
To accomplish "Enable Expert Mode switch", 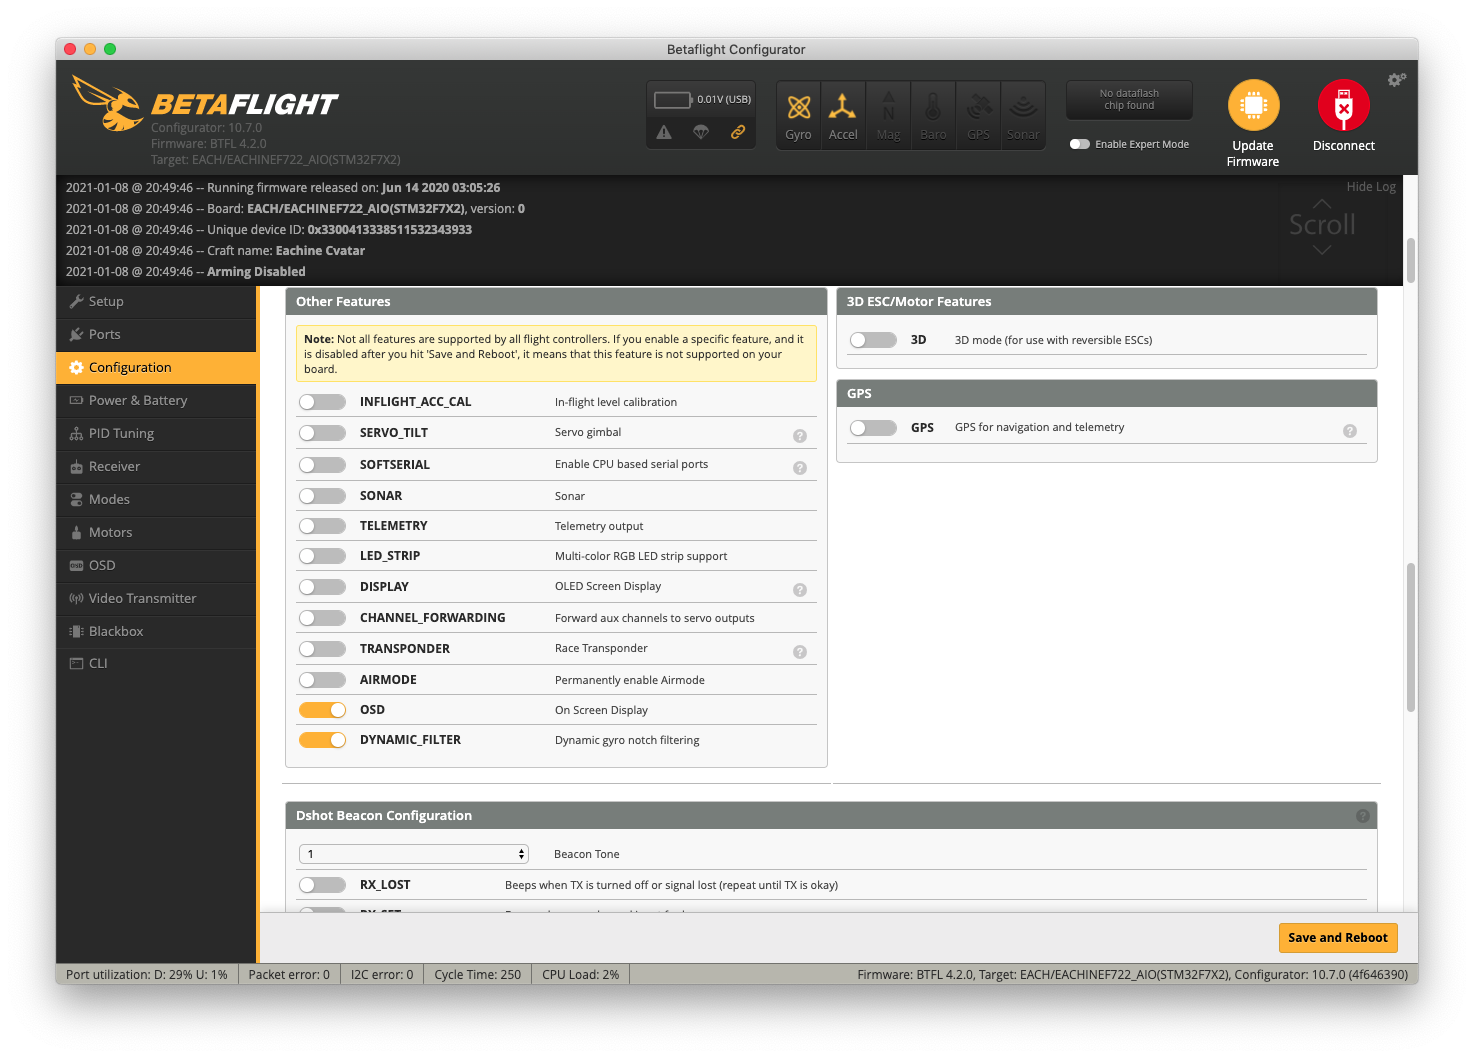I will pos(1080,144).
